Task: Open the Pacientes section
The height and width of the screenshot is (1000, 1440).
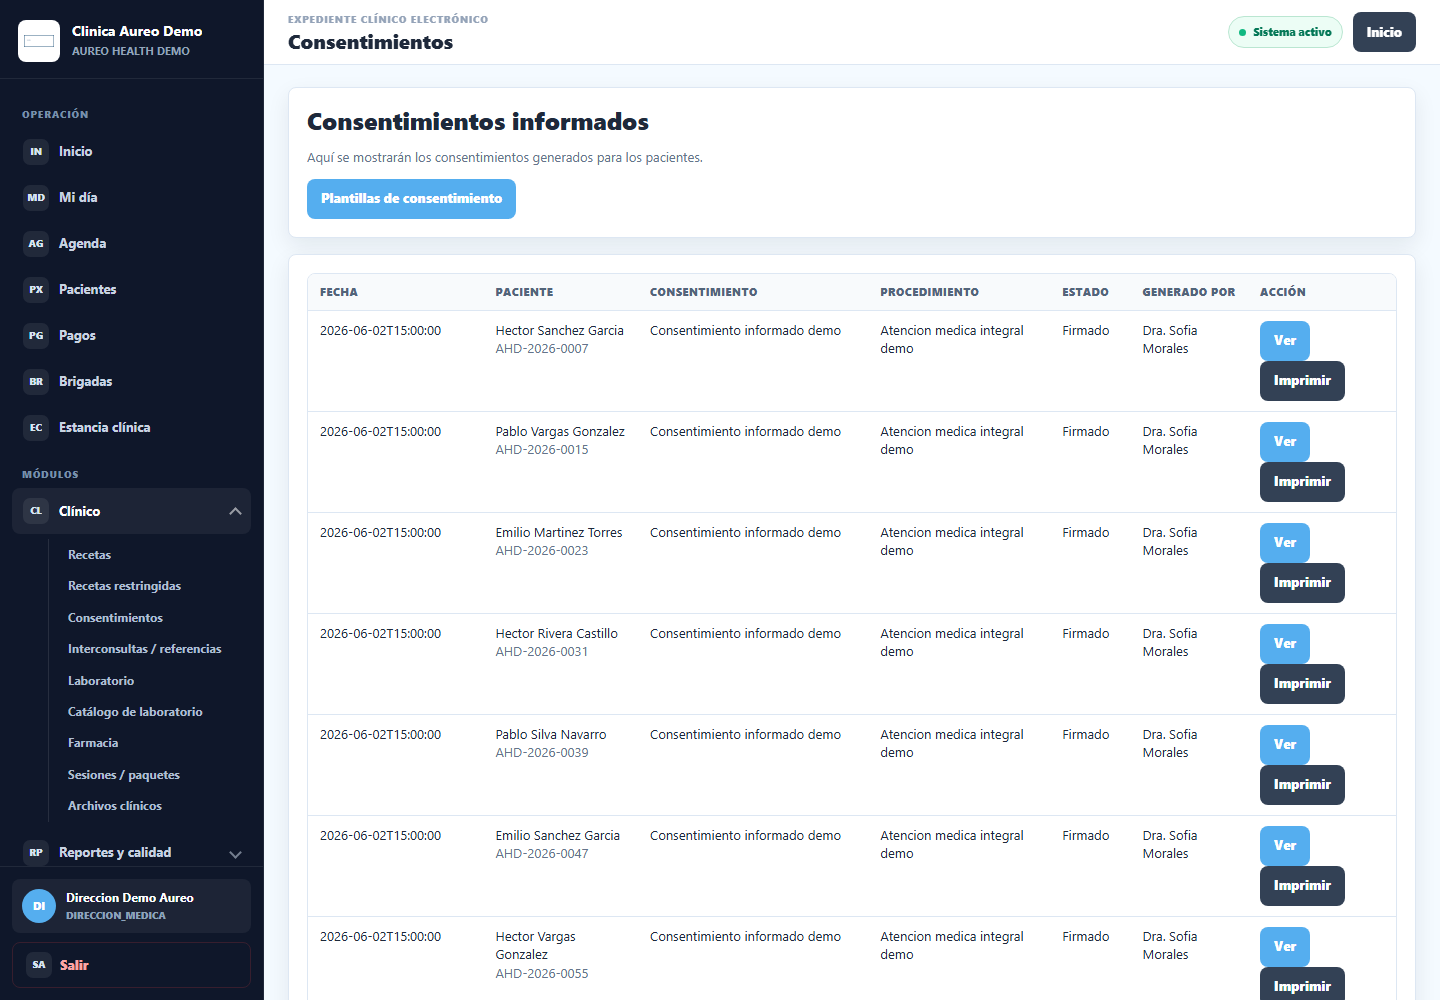Action: tap(131, 290)
